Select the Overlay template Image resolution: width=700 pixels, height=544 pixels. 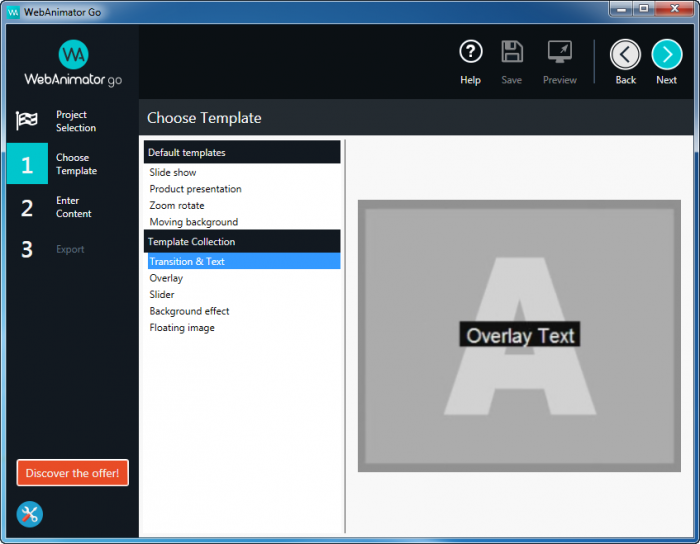click(x=166, y=278)
